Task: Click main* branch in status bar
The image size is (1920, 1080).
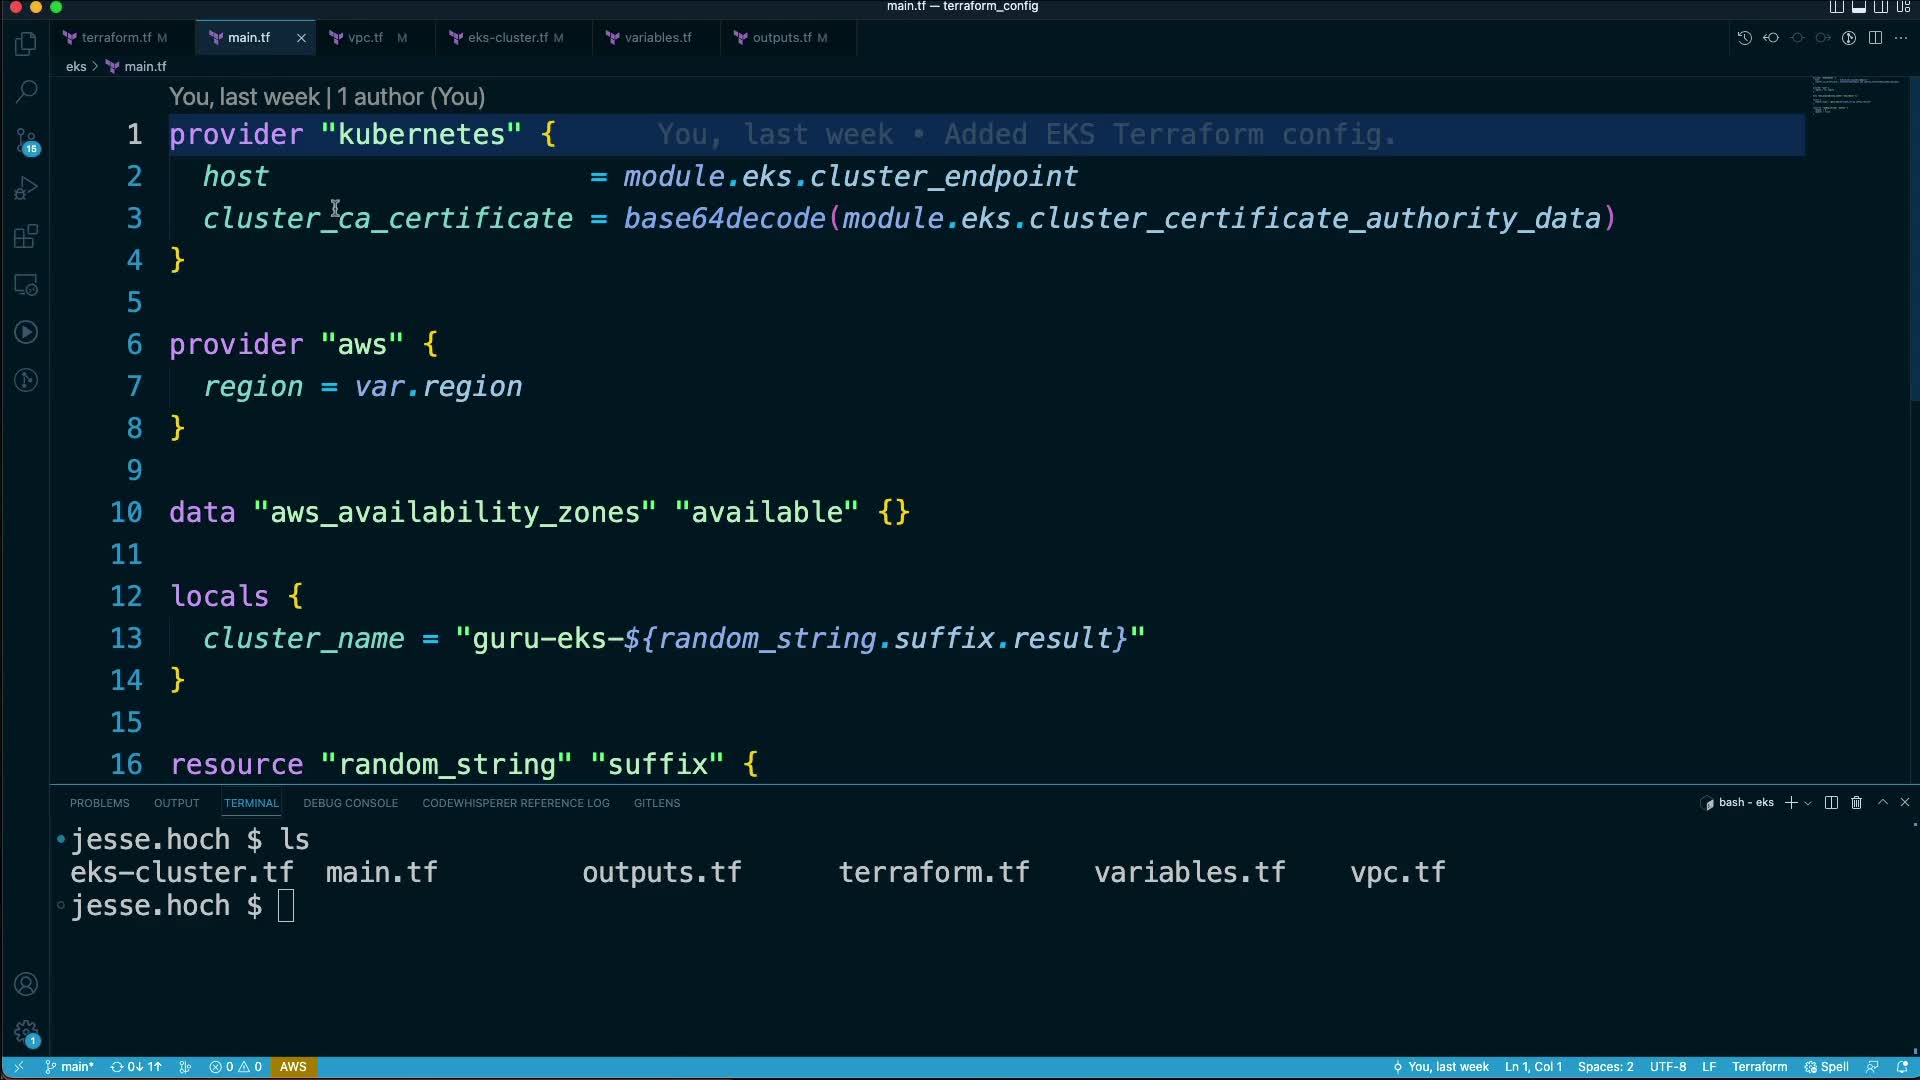Action: click(70, 1067)
